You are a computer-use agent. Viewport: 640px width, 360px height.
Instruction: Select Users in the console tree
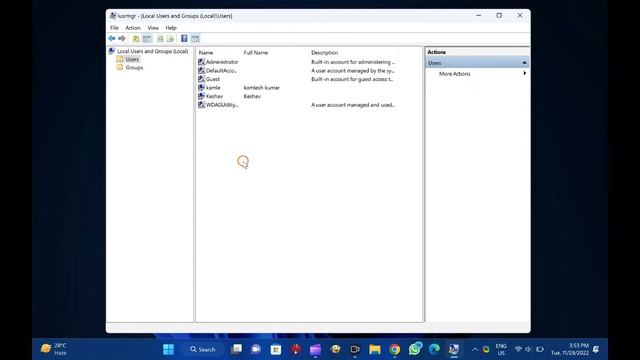[132, 59]
